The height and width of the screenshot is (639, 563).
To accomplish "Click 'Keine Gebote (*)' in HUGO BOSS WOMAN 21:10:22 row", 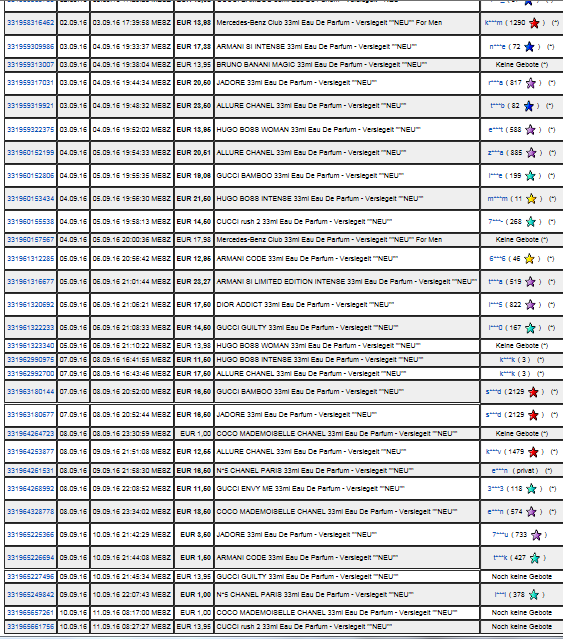I will point(521,346).
